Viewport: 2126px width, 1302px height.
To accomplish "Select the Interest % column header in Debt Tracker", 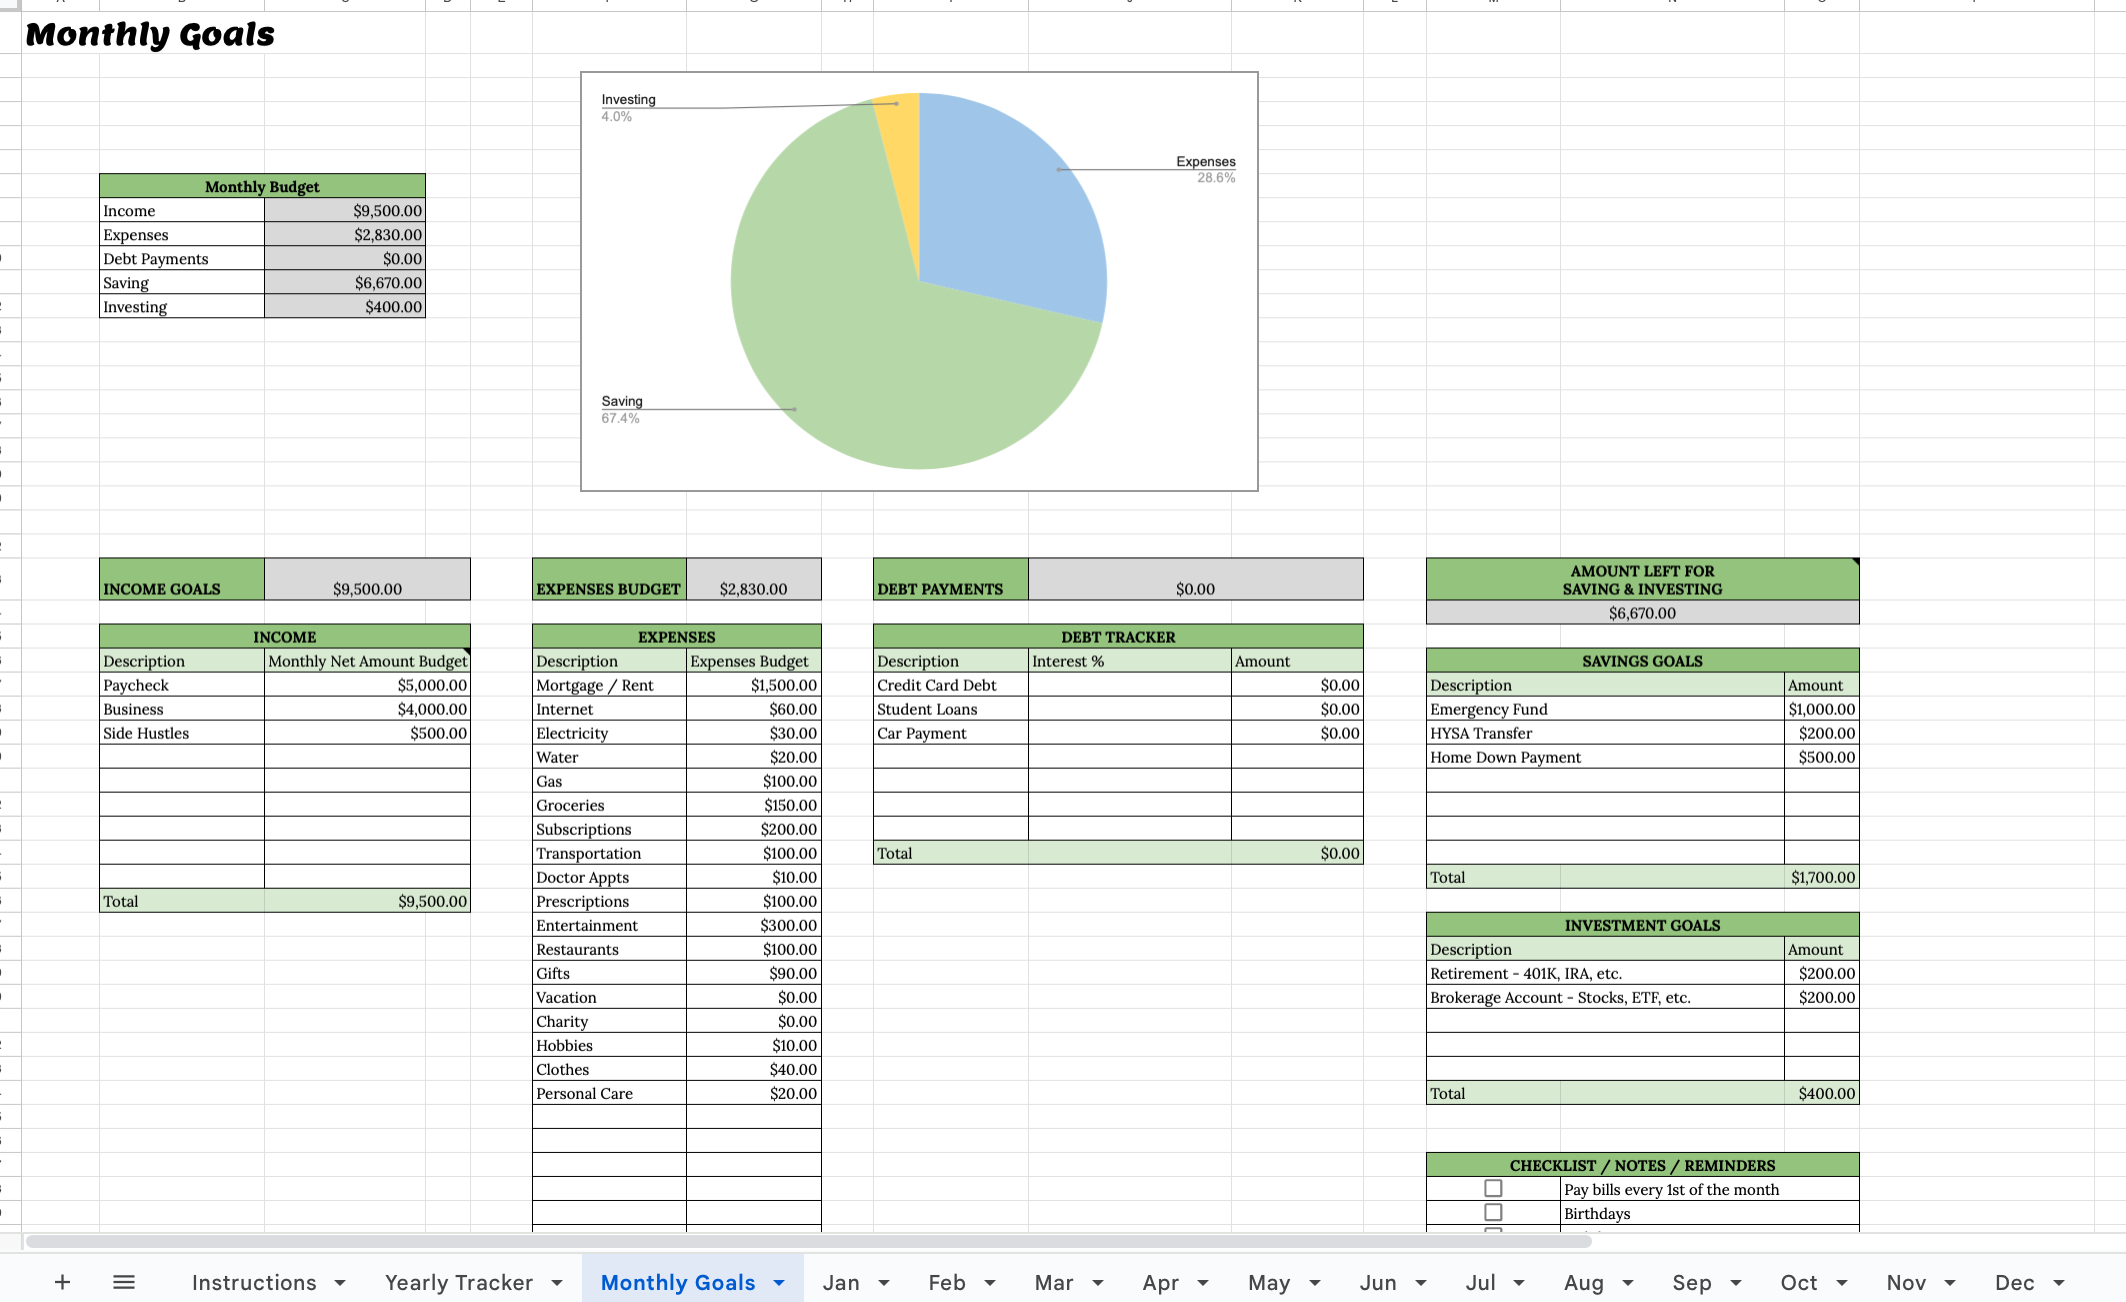I will [x=1129, y=661].
